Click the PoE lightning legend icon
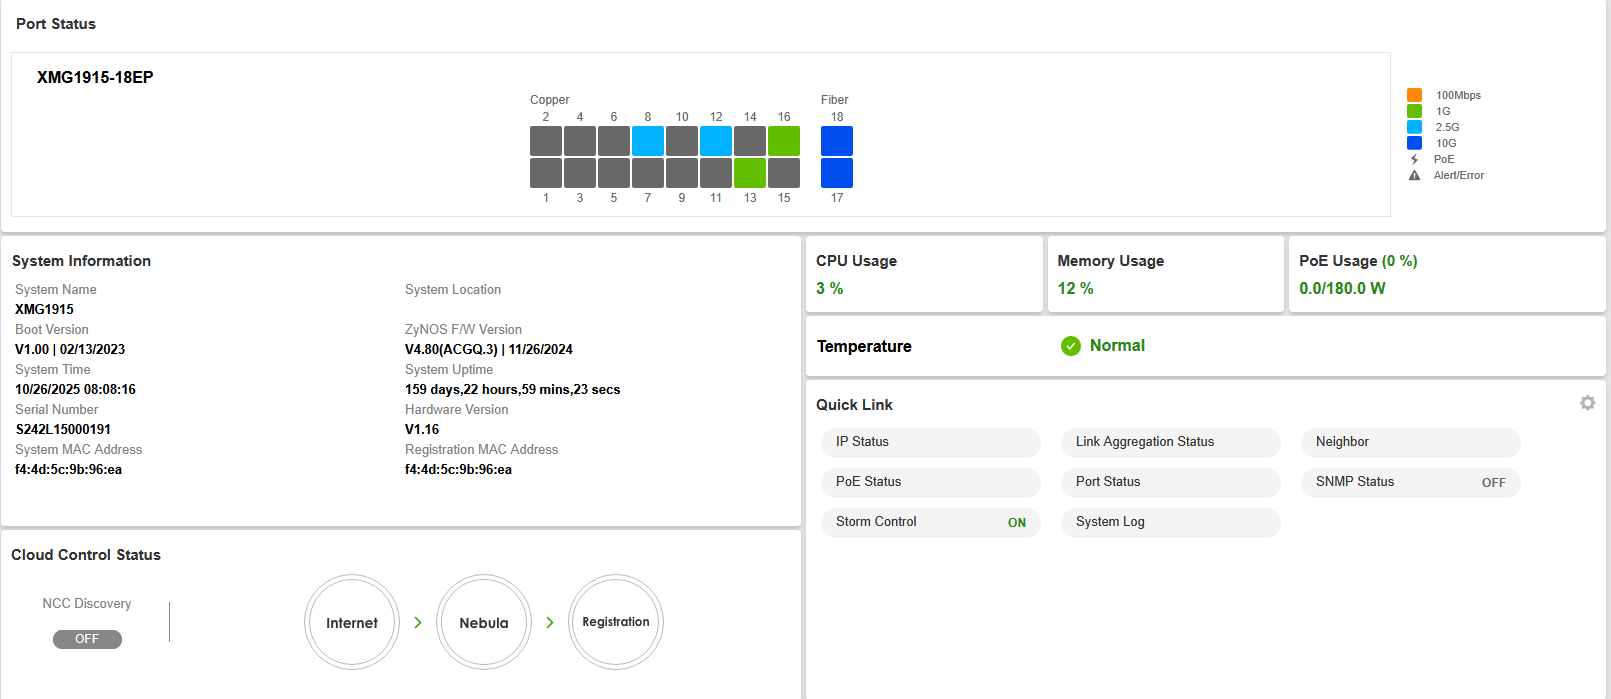This screenshot has height=699, width=1611. tap(1414, 159)
